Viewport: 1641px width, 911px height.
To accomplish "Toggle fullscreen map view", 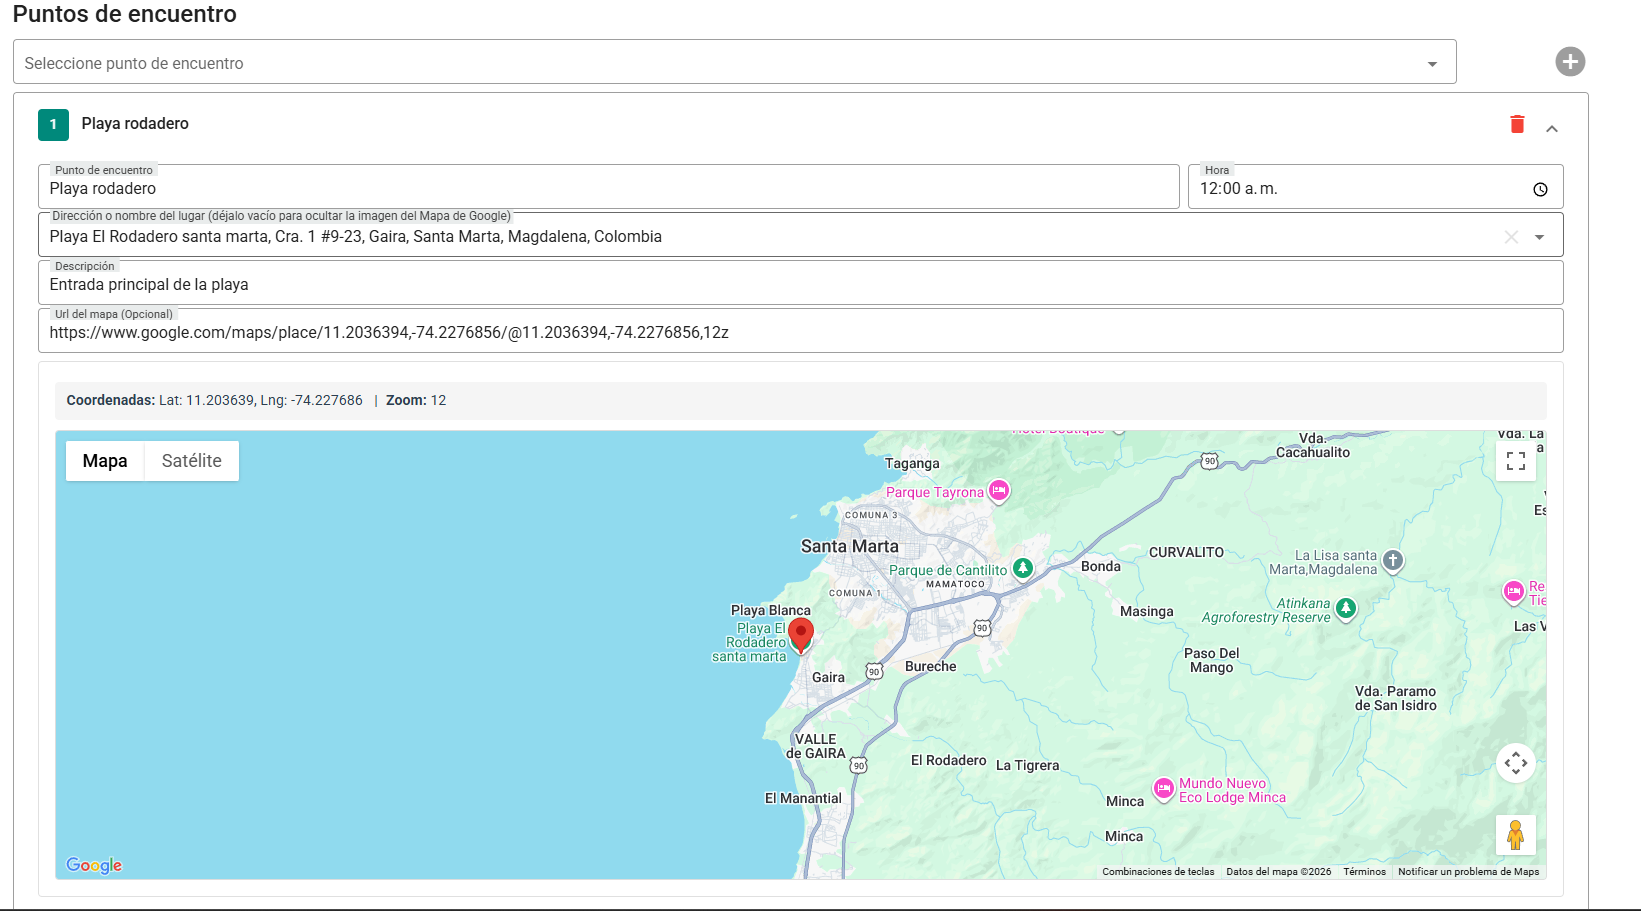I will coord(1516,461).
